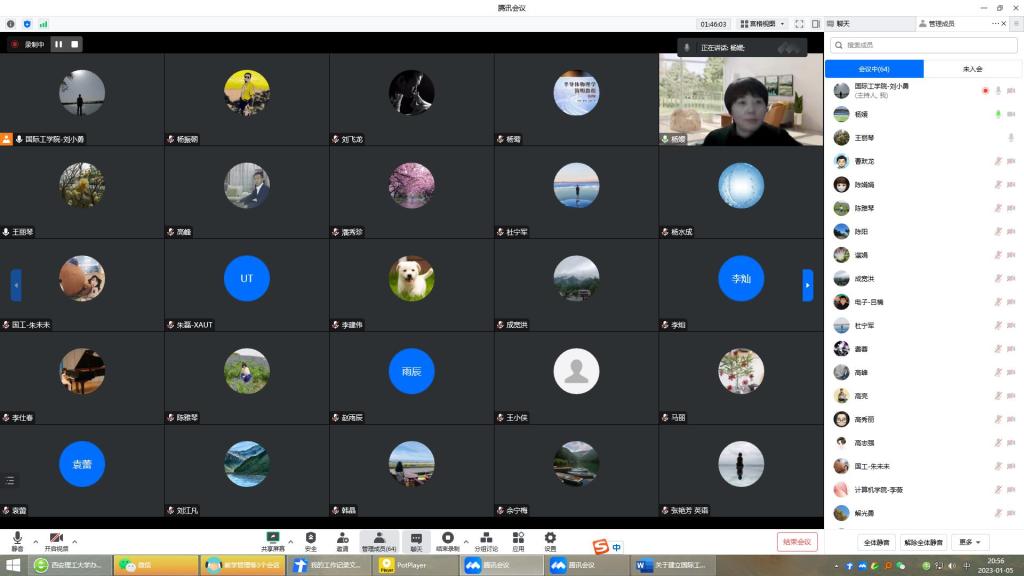Image resolution: width=1024 pixels, height=576 pixels.
Task: Open the 分组讨论 breakout rooms icon
Action: coord(485,538)
